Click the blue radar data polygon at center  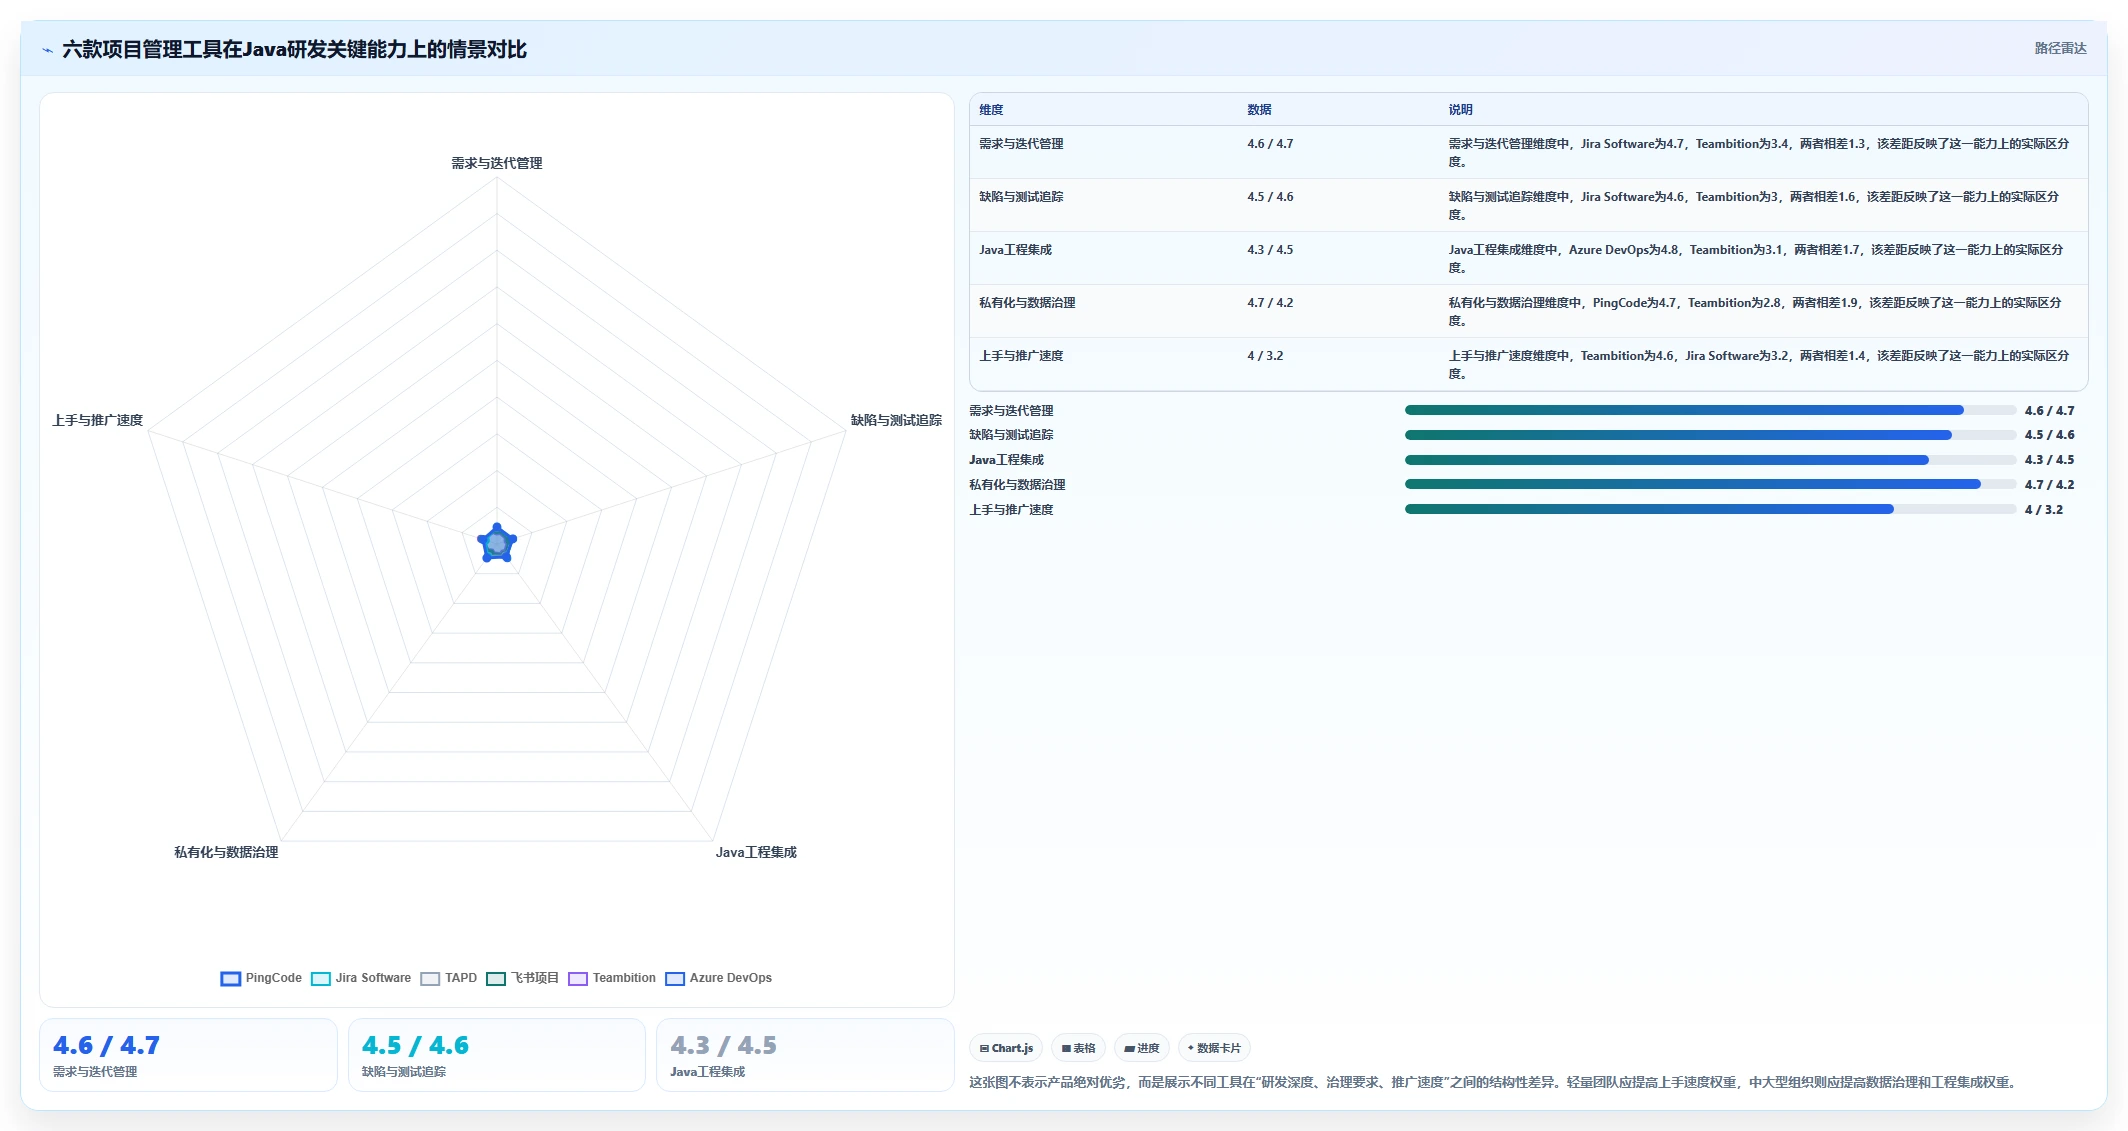(497, 544)
